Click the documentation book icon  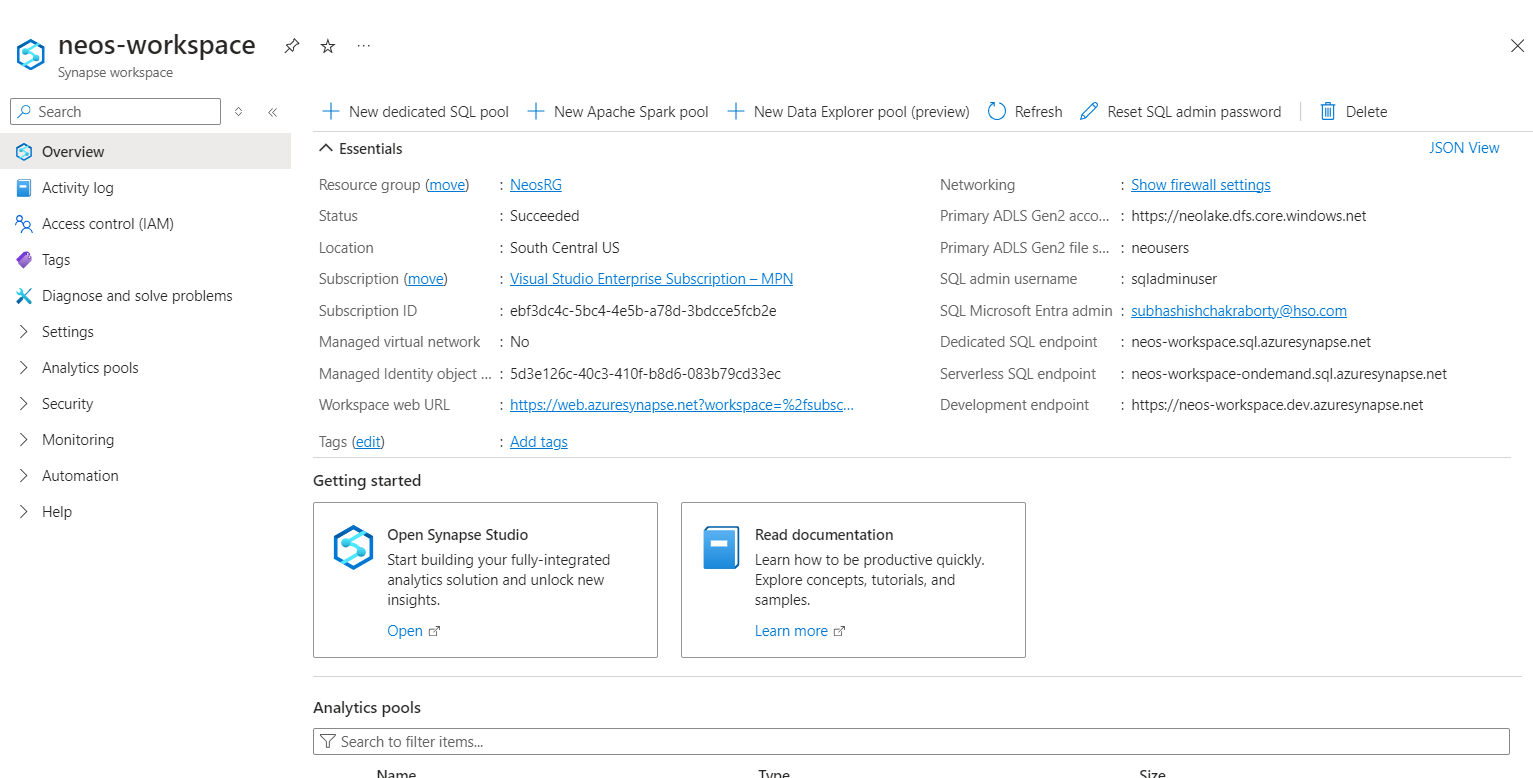[x=721, y=548]
